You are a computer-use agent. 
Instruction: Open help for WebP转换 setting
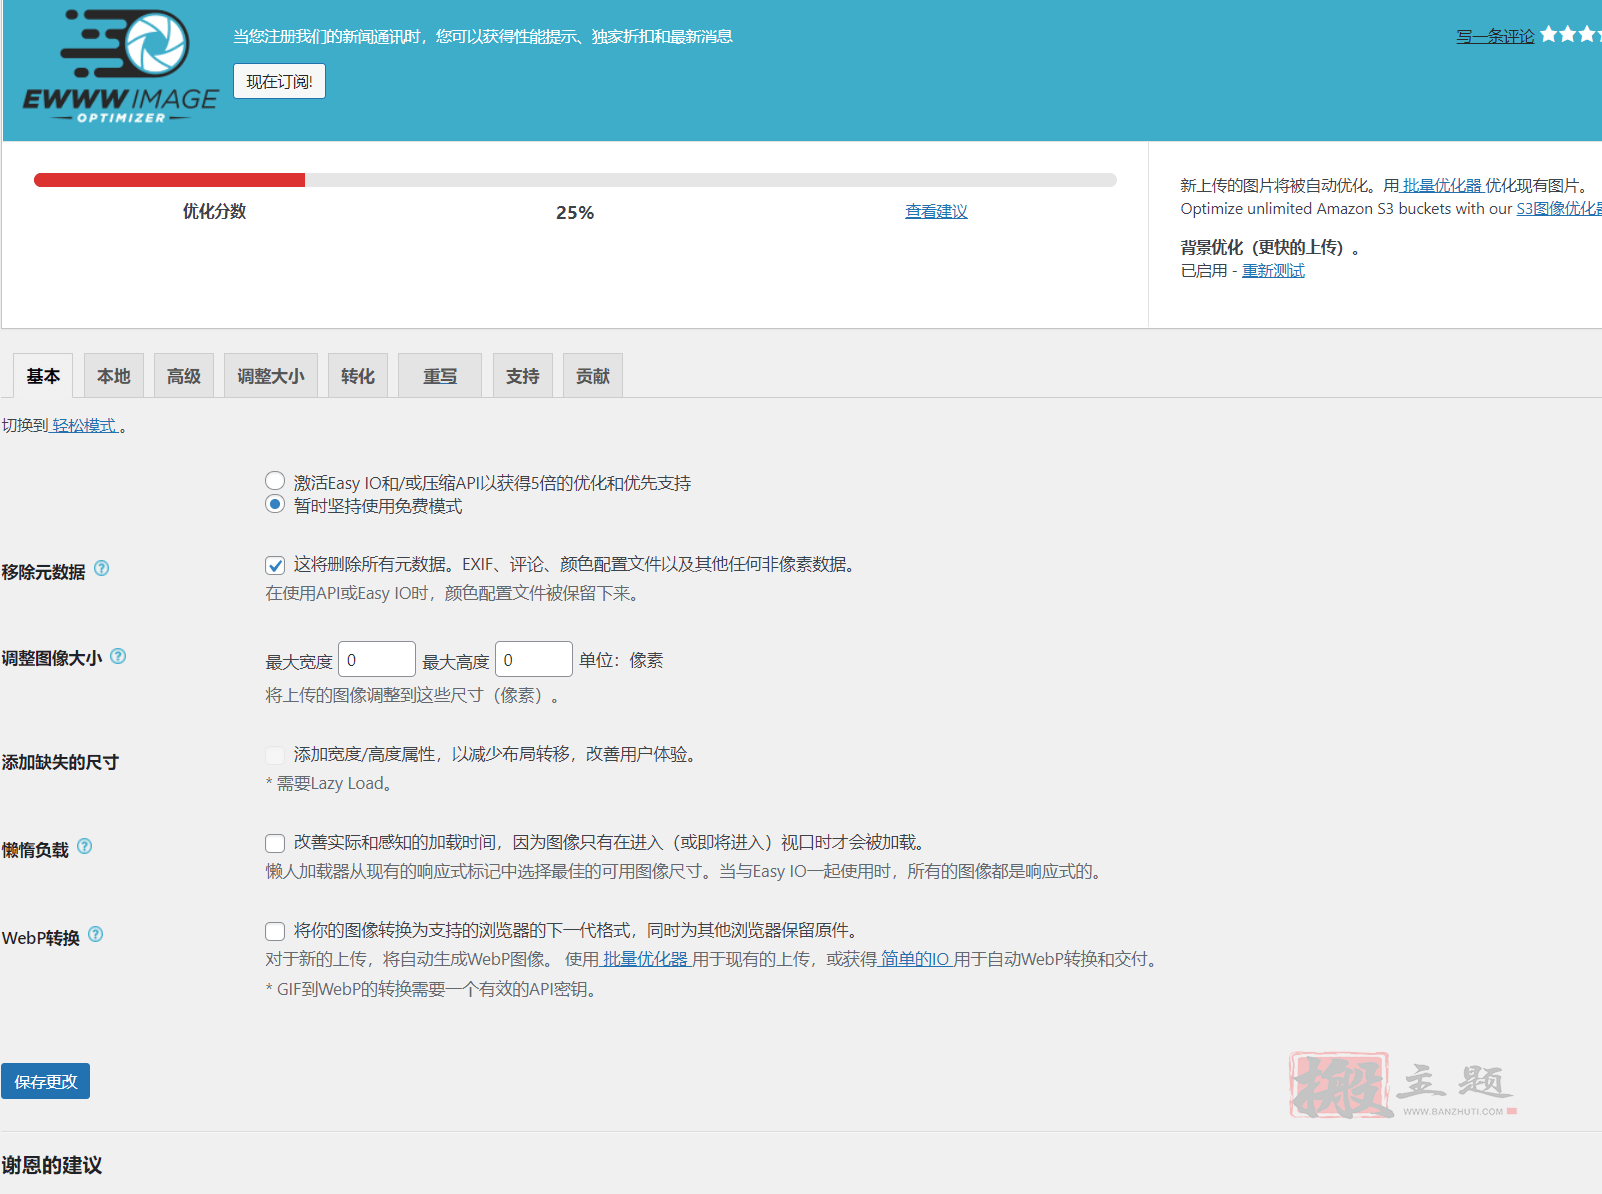96,934
